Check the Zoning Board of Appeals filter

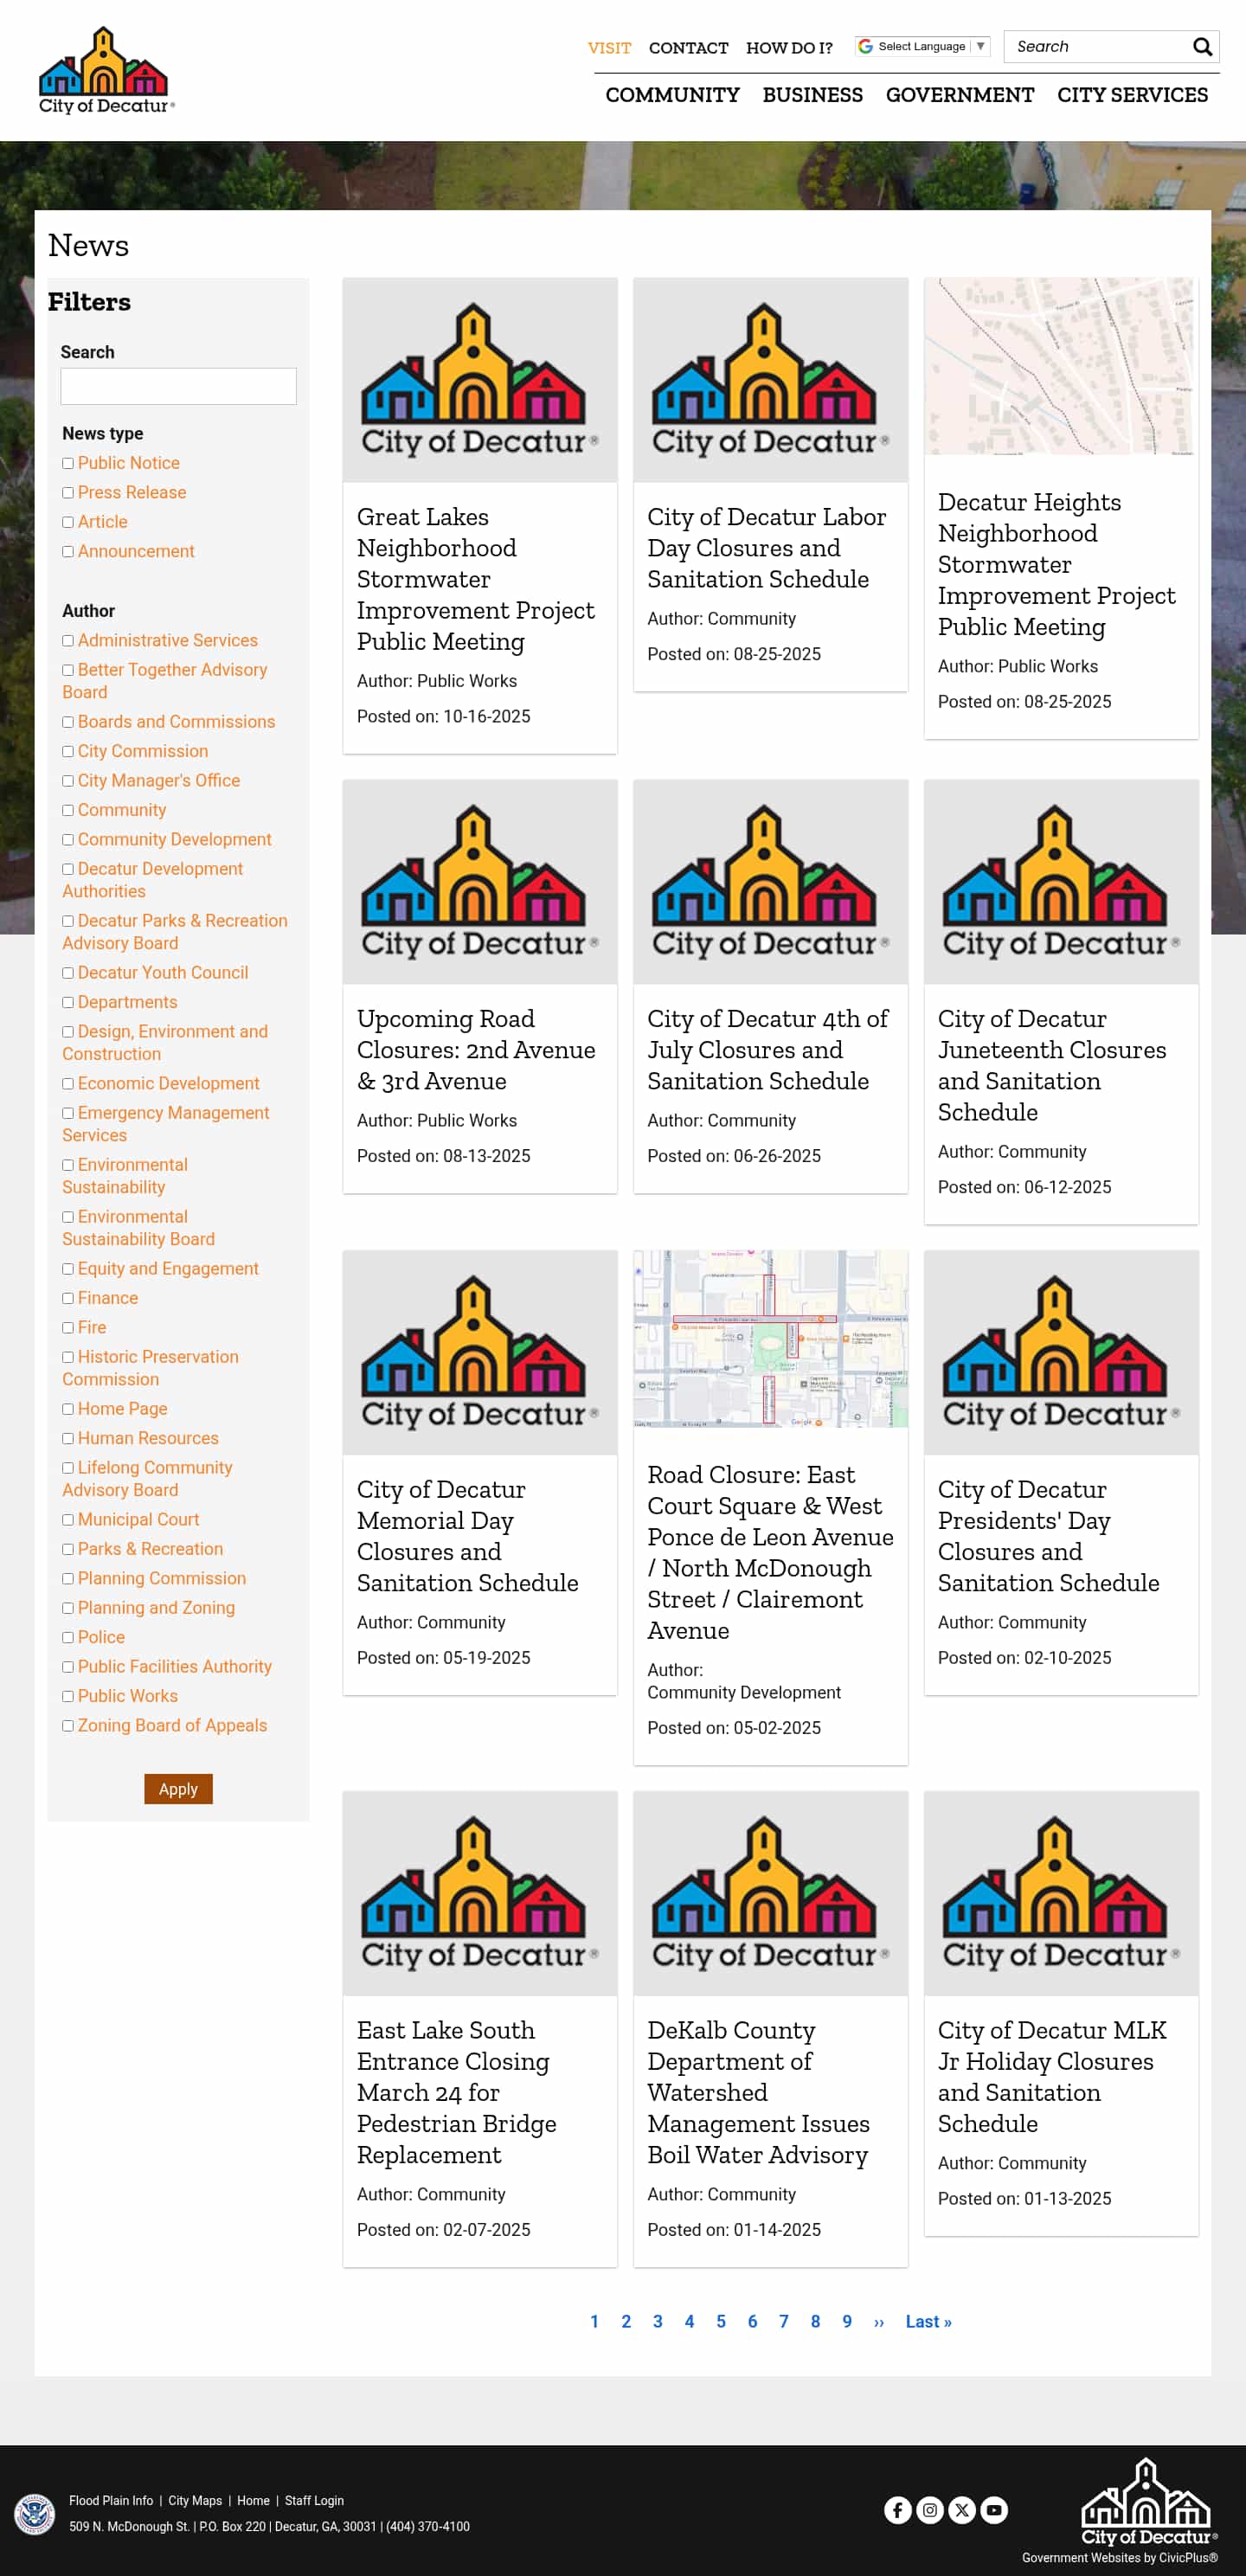click(68, 1726)
